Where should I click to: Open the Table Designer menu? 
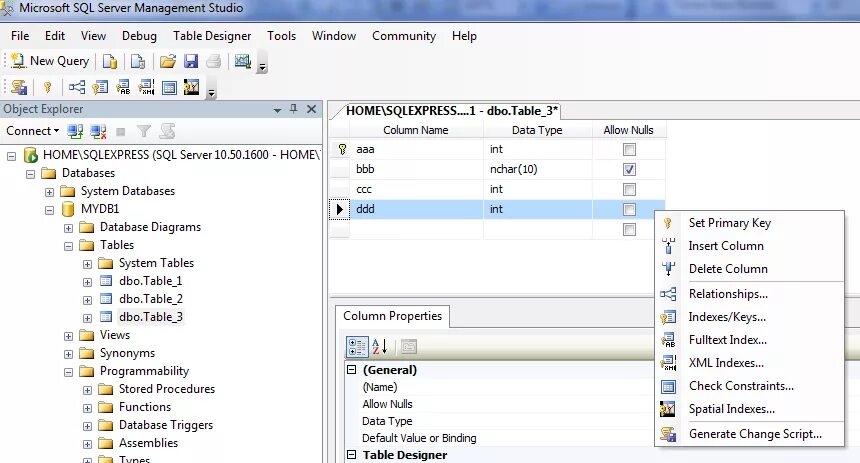(x=212, y=36)
